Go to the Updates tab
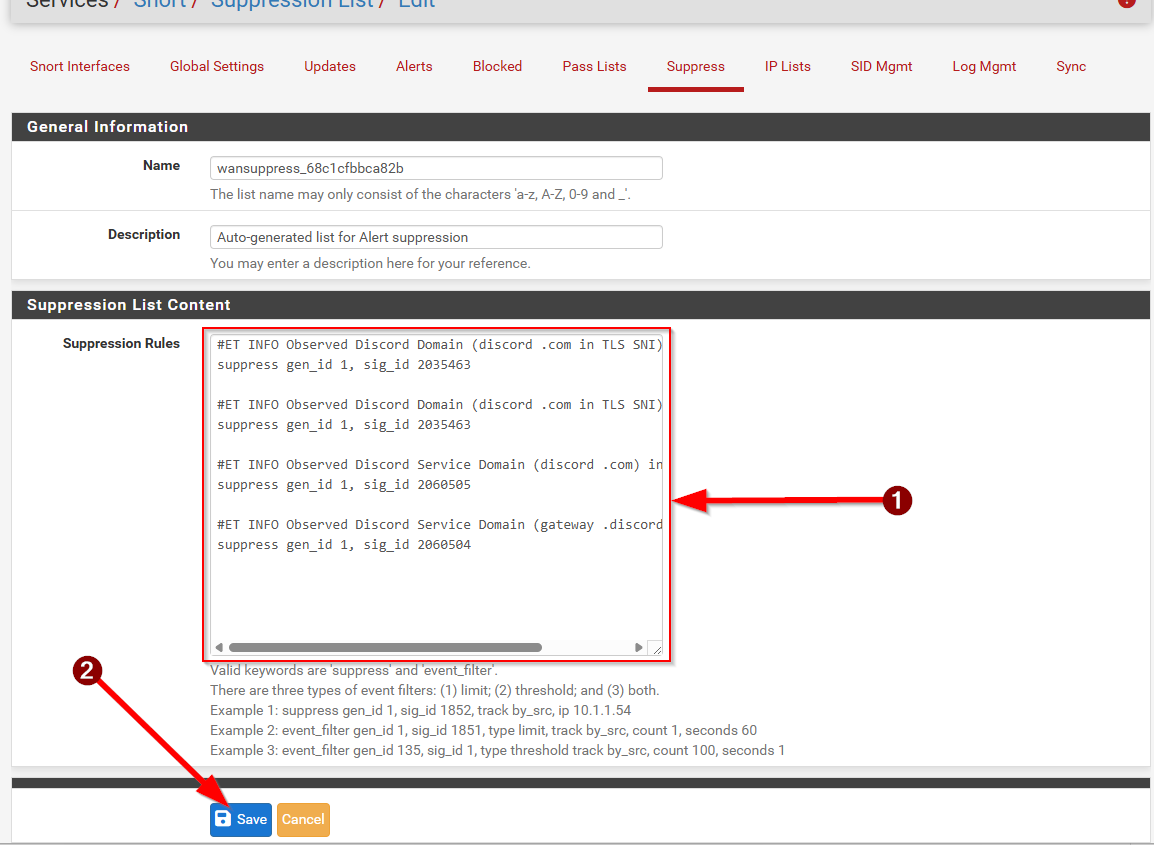Screen dimensions: 1154x845 click(x=330, y=66)
